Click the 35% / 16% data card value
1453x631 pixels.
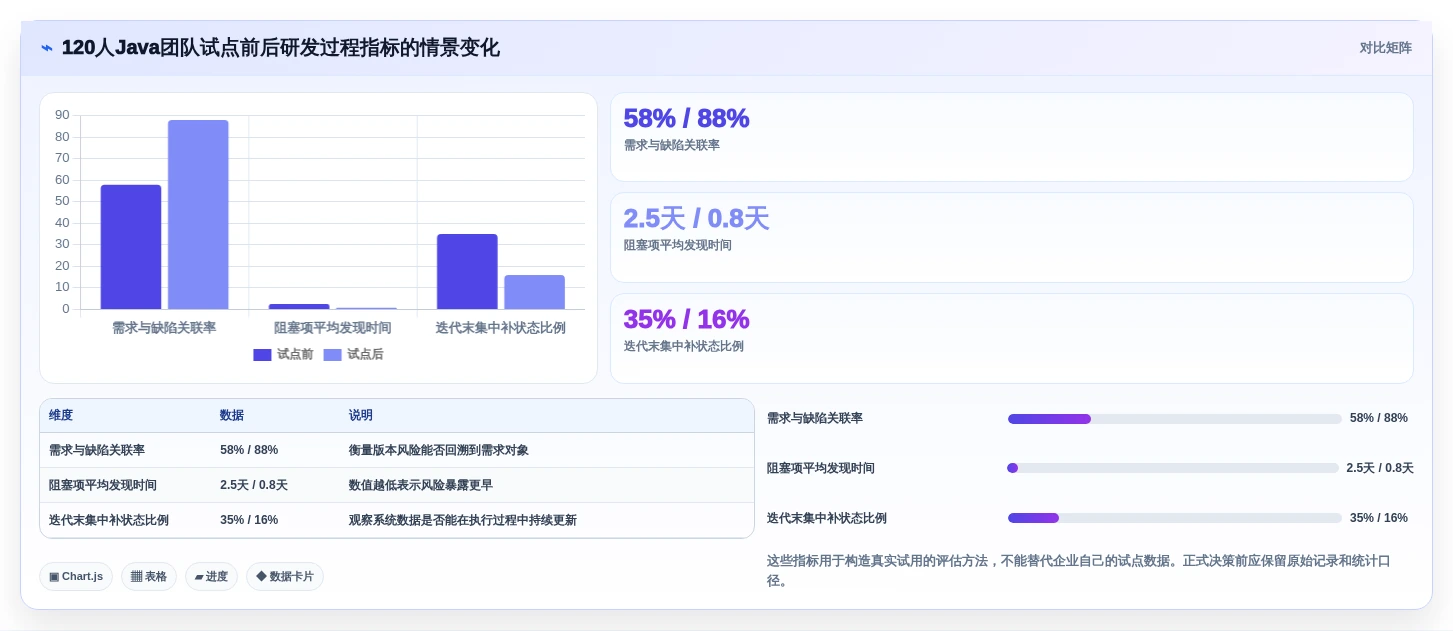(686, 319)
